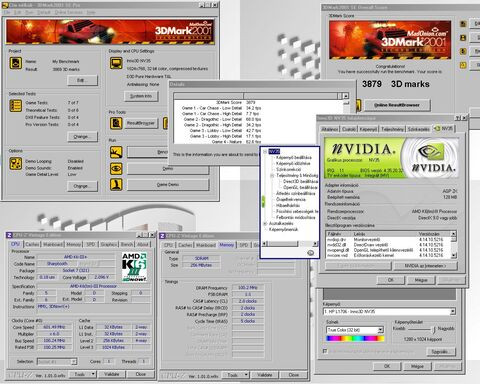The image size is (480, 384).
Task: Click the Selected Tests checklist icon
Action: [16, 106]
